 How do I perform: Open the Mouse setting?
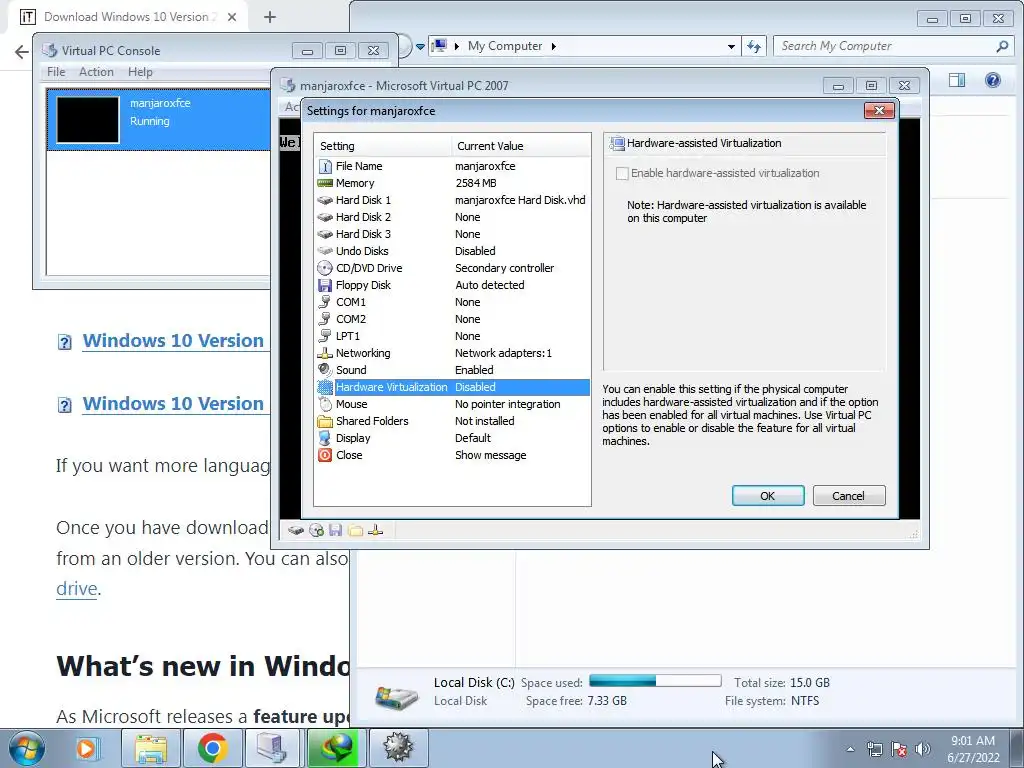pyautogui.click(x=452, y=404)
